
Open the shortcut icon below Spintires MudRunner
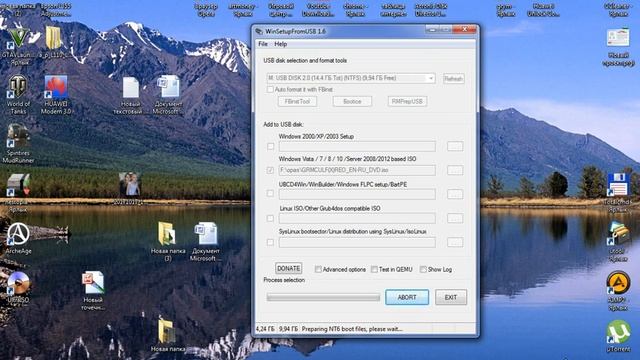point(18,185)
